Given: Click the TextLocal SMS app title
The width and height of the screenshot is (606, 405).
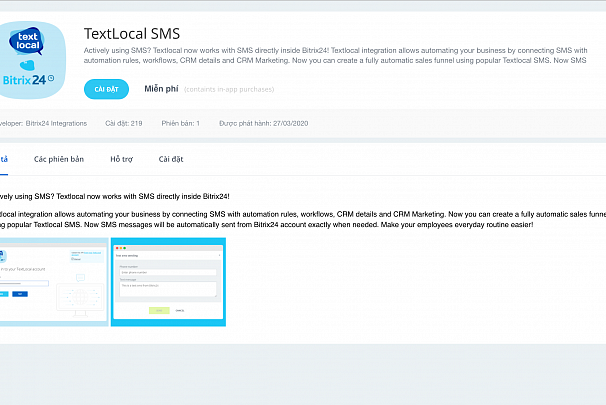Looking at the screenshot, I should 132,34.
